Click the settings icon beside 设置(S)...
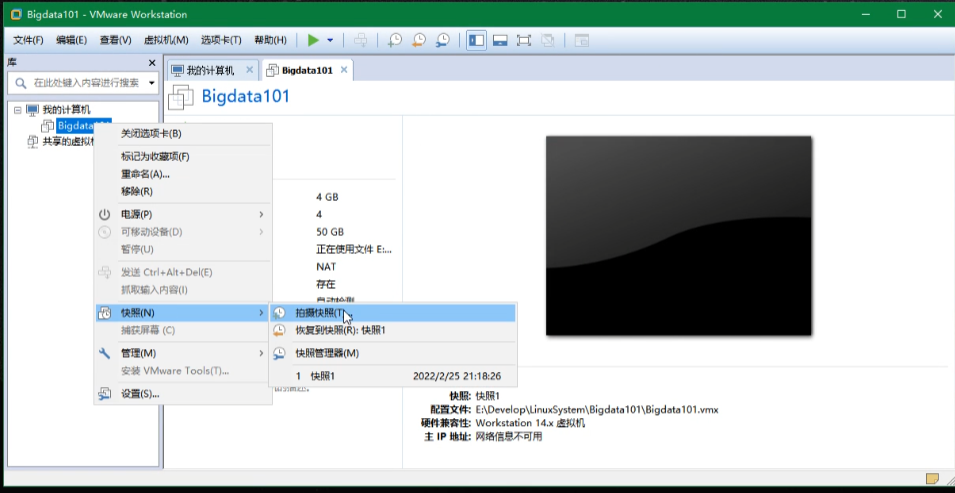 (105, 394)
